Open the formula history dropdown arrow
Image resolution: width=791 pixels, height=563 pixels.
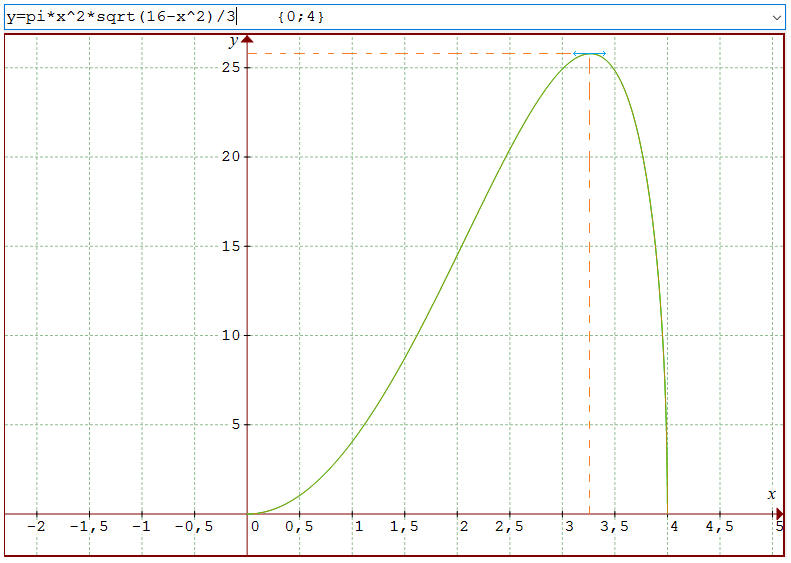777,17
